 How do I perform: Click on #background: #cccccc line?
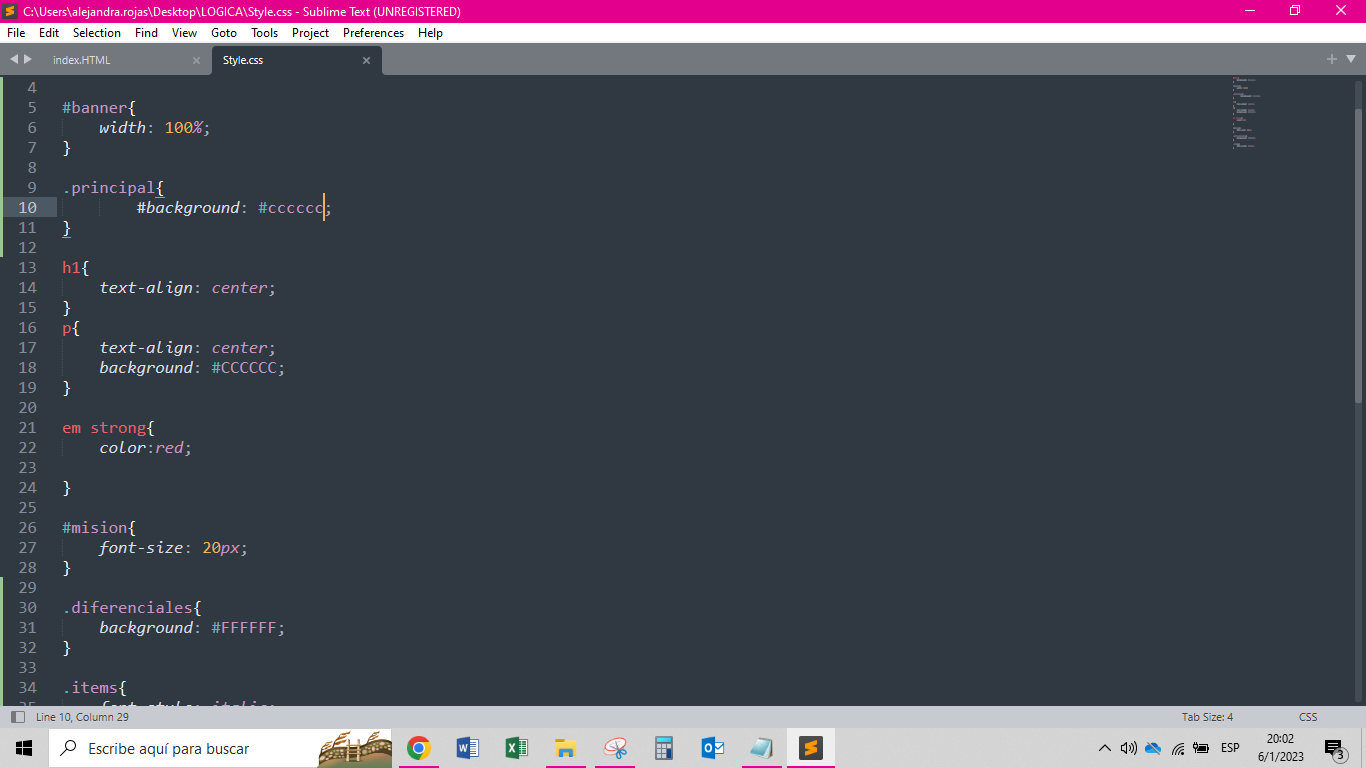tap(233, 208)
